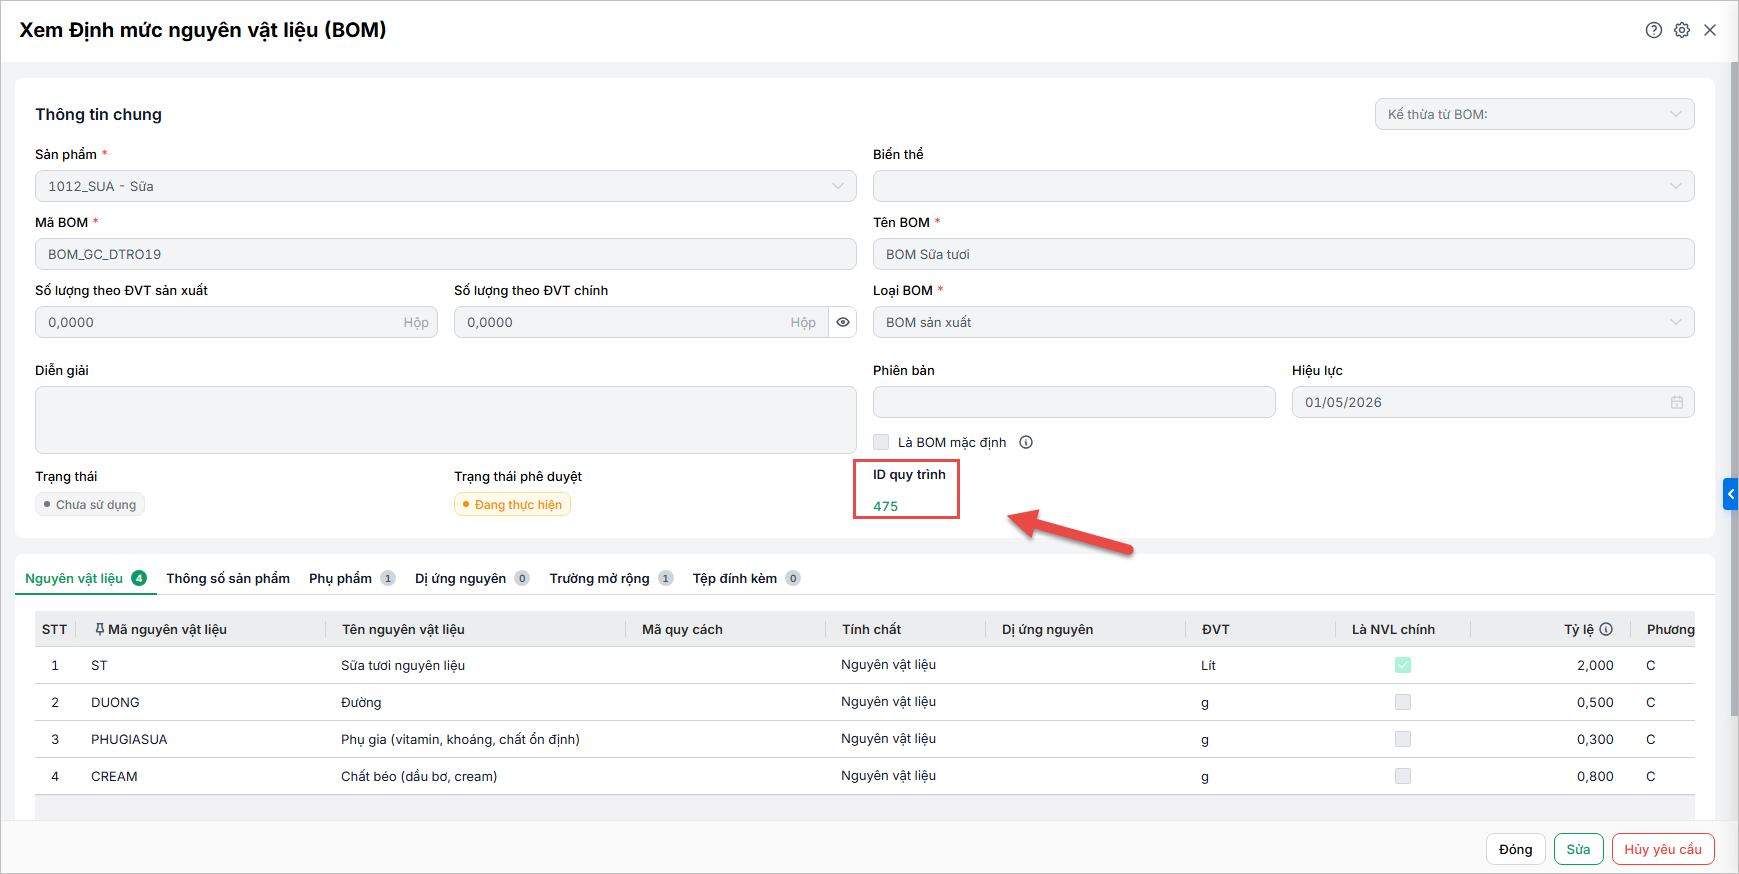The height and width of the screenshot is (874, 1739).
Task: Open the calendar icon in Hiệu lực field
Action: point(1677,402)
